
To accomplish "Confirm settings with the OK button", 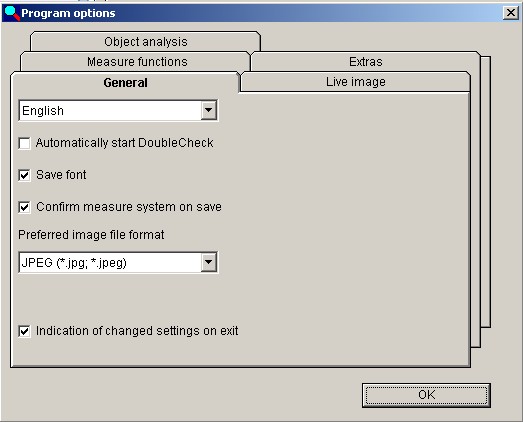I will pos(426,395).
